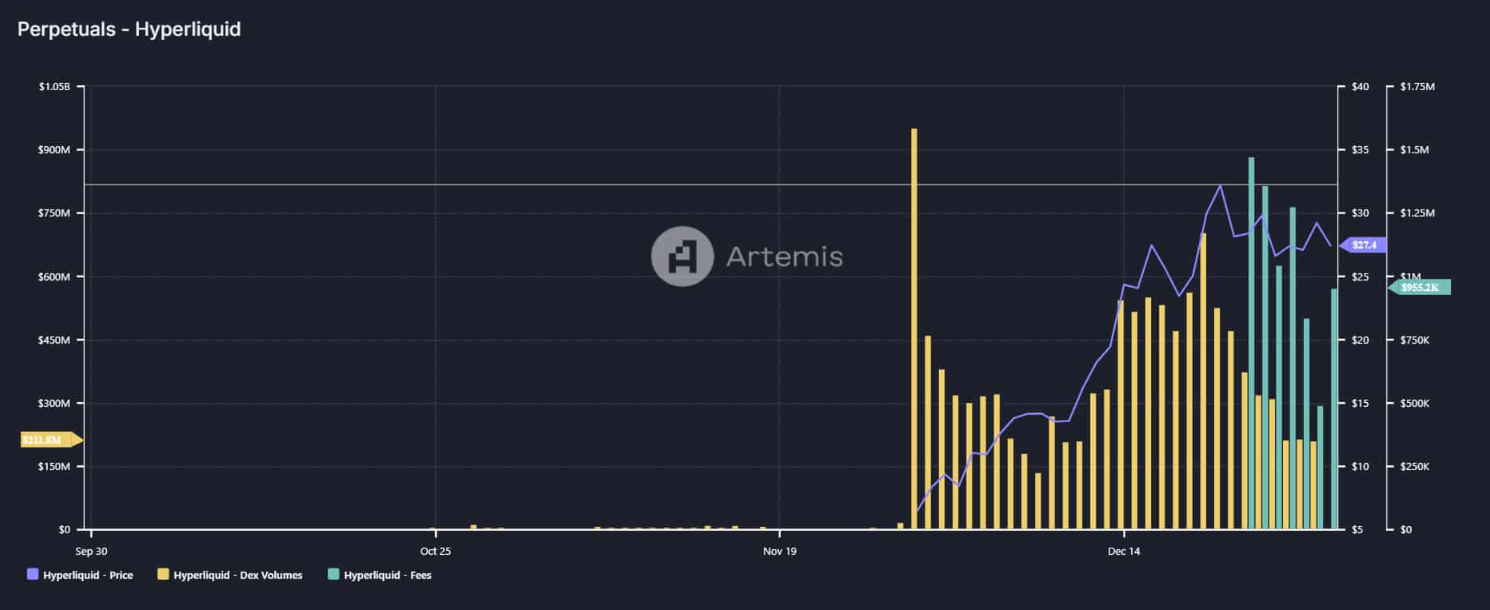Click the "Dec 14" date axis label
Screen dimensions: 1490x610
[1124, 551]
